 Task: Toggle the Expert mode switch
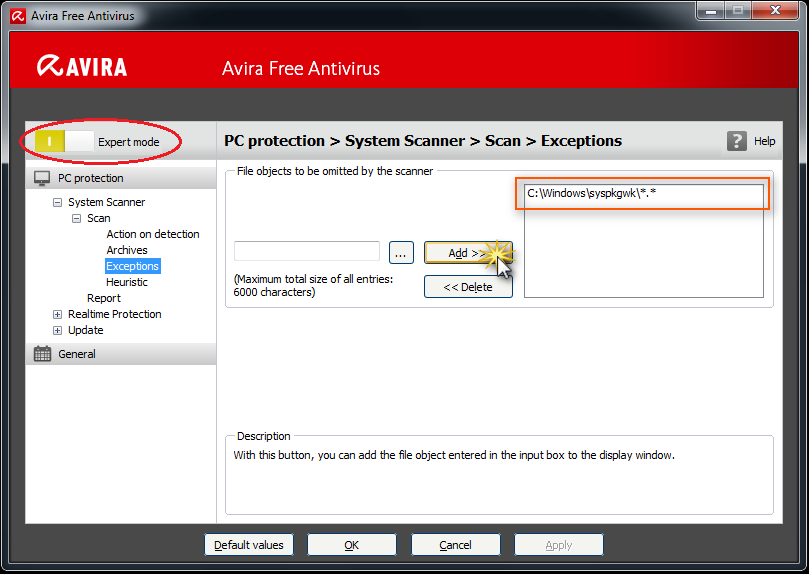click(x=64, y=141)
